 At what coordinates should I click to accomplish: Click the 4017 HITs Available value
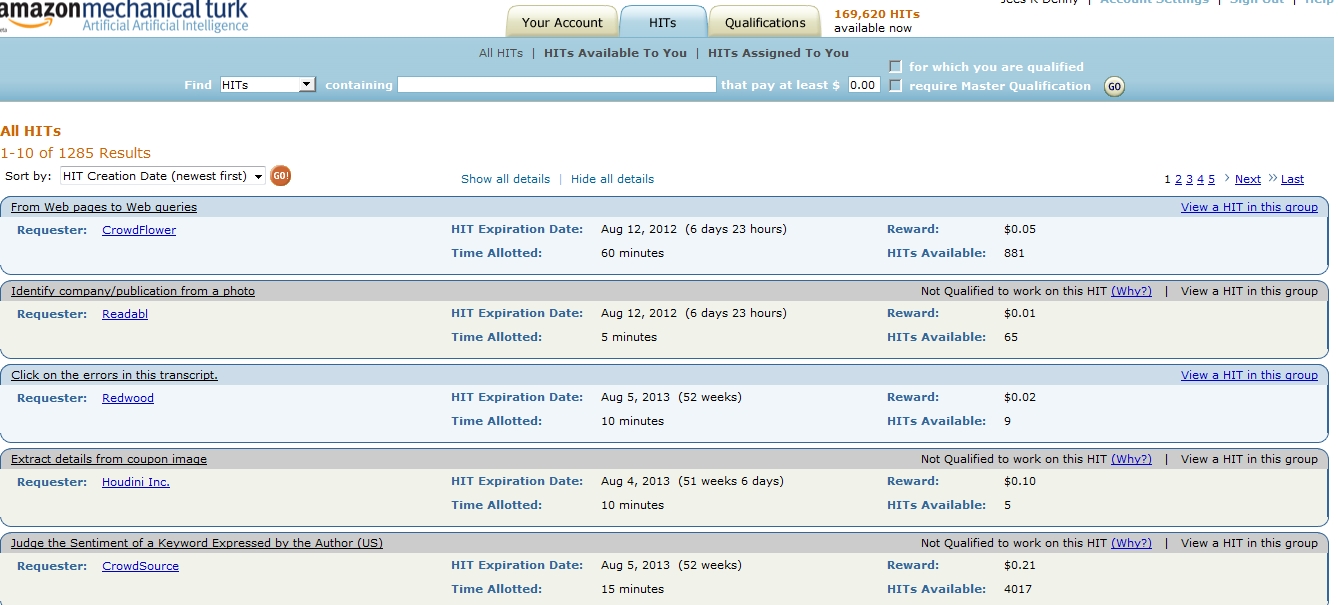(1018, 589)
